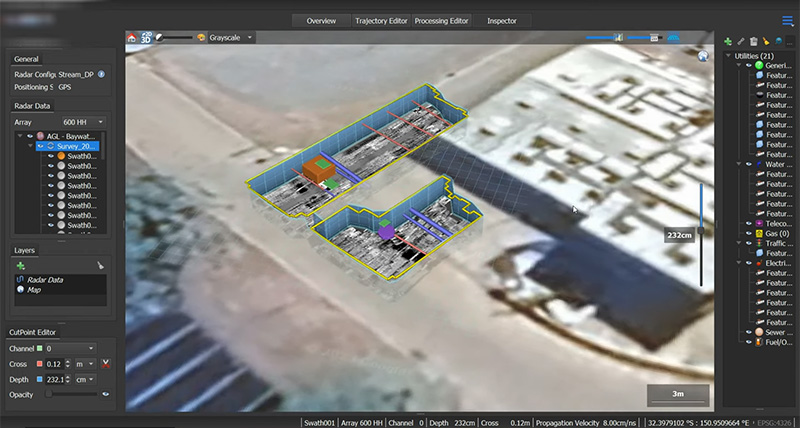Image resolution: width=800 pixels, height=428 pixels.
Task: Click the broom clear icon in Layers panel
Action: click(x=101, y=265)
